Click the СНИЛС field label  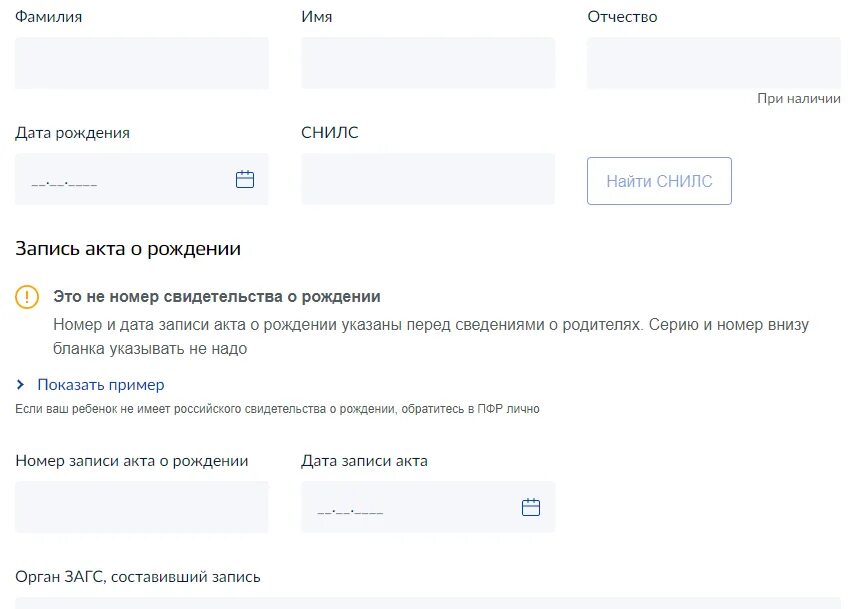pos(329,132)
